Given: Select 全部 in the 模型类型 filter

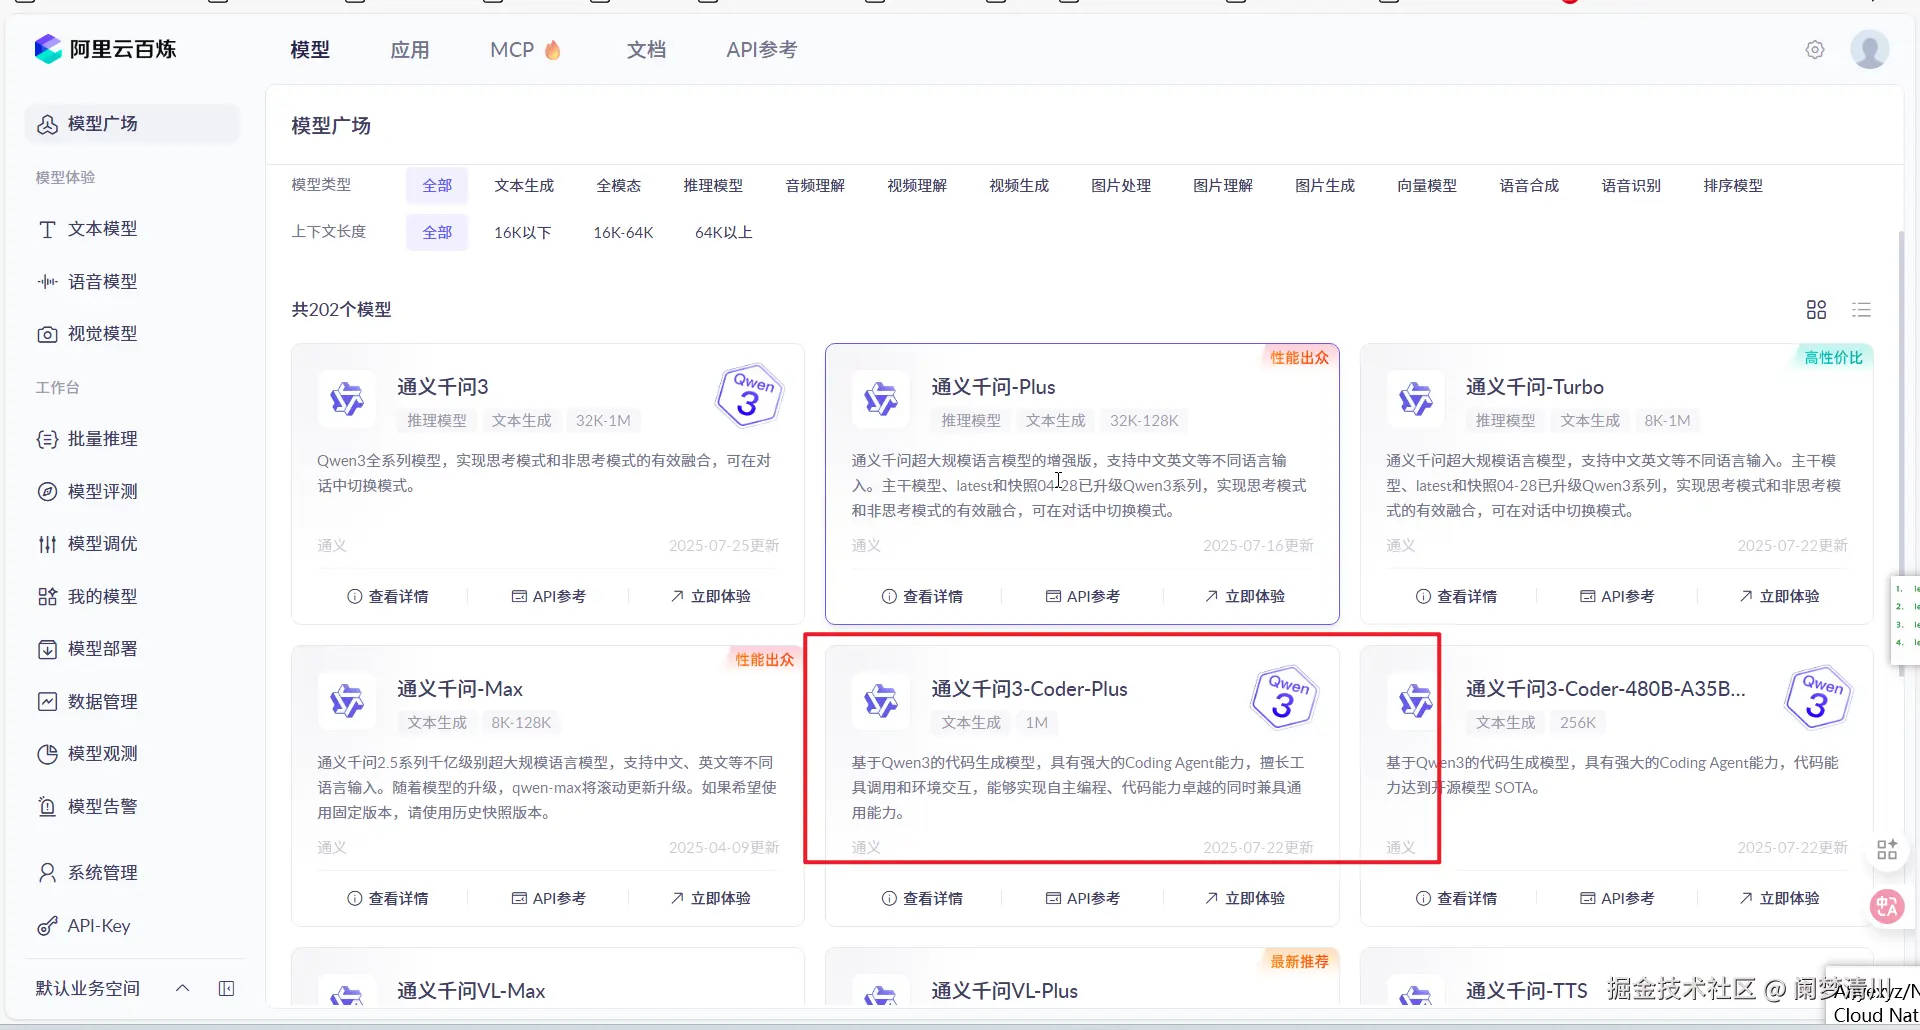Looking at the screenshot, I should pyautogui.click(x=437, y=186).
